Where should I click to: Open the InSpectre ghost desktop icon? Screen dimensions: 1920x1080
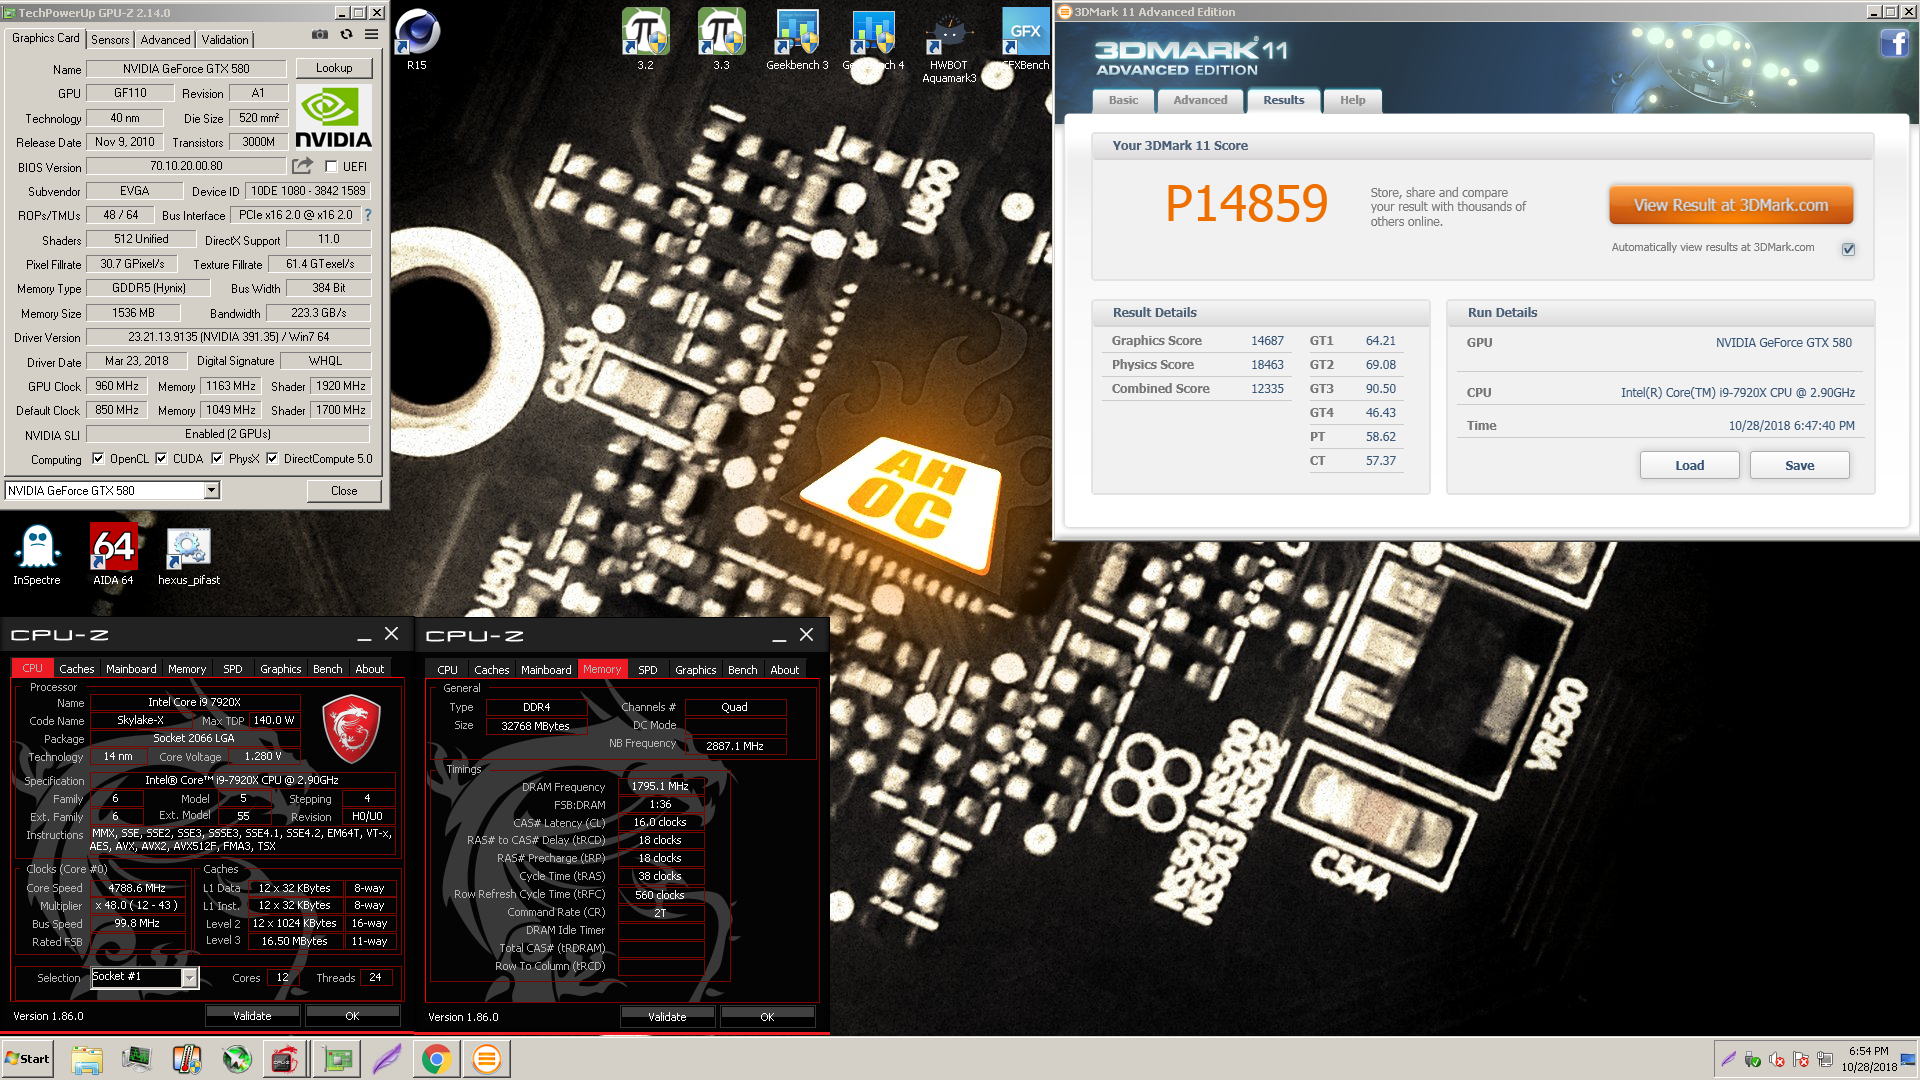coord(37,555)
